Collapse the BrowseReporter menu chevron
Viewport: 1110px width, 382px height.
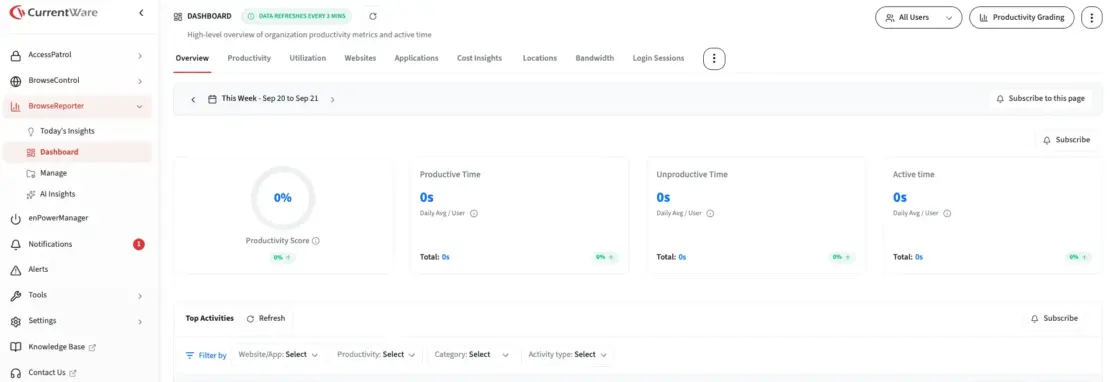pos(139,107)
